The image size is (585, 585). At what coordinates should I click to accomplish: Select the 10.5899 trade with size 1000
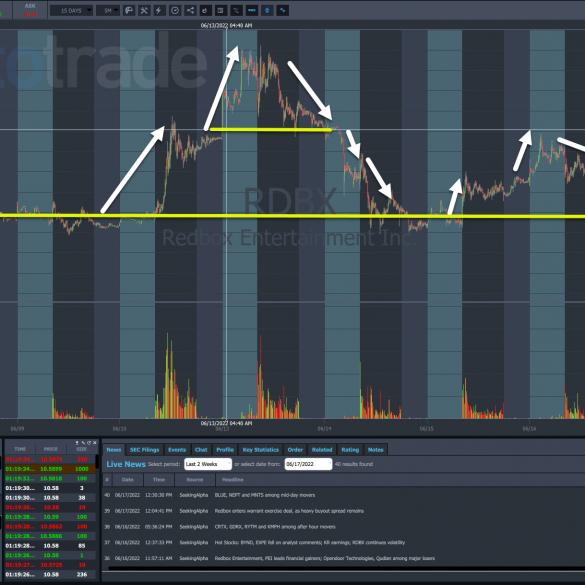[x=50, y=469]
